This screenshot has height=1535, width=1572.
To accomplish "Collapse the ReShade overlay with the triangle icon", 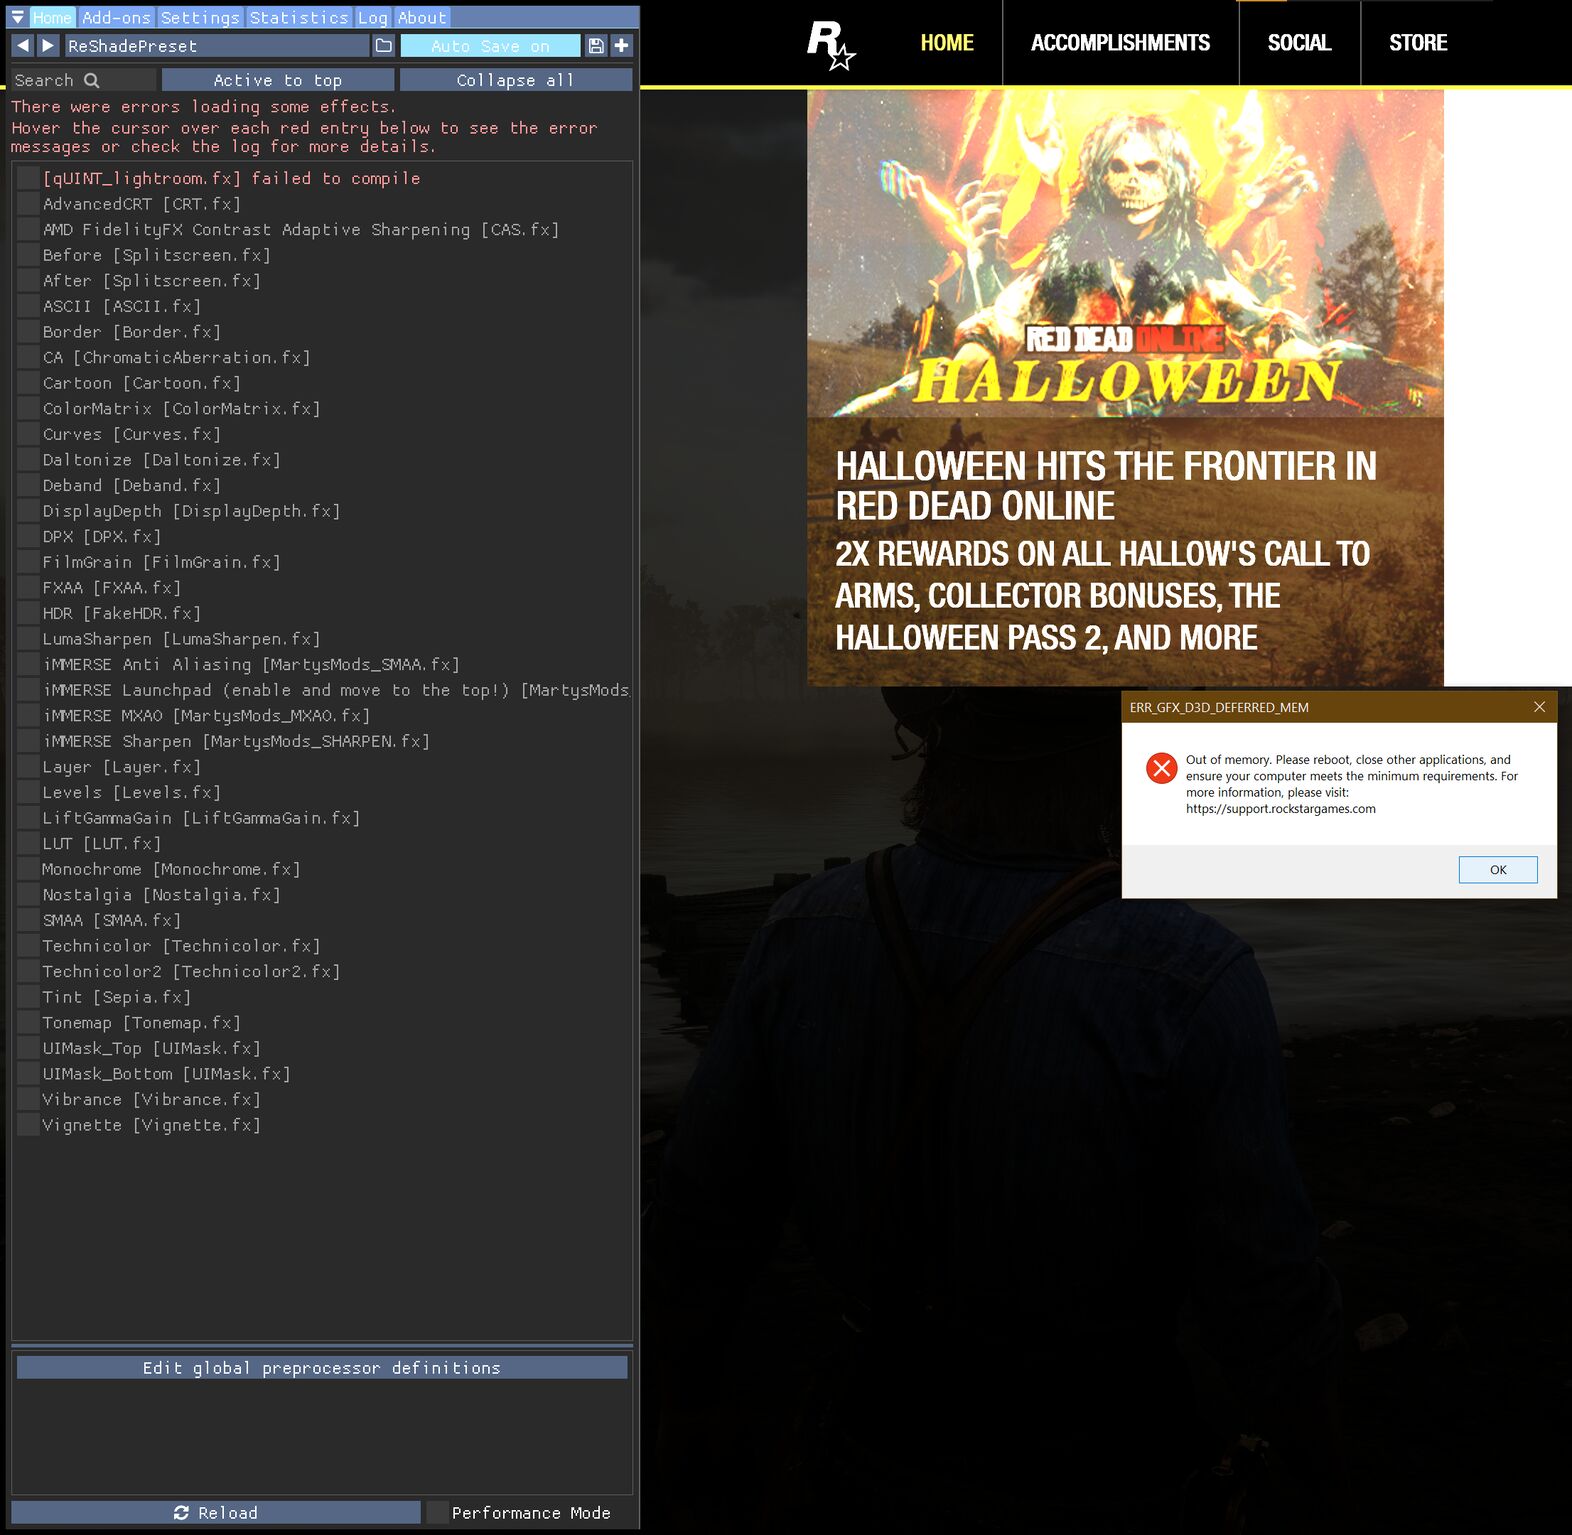I will pos(18,17).
